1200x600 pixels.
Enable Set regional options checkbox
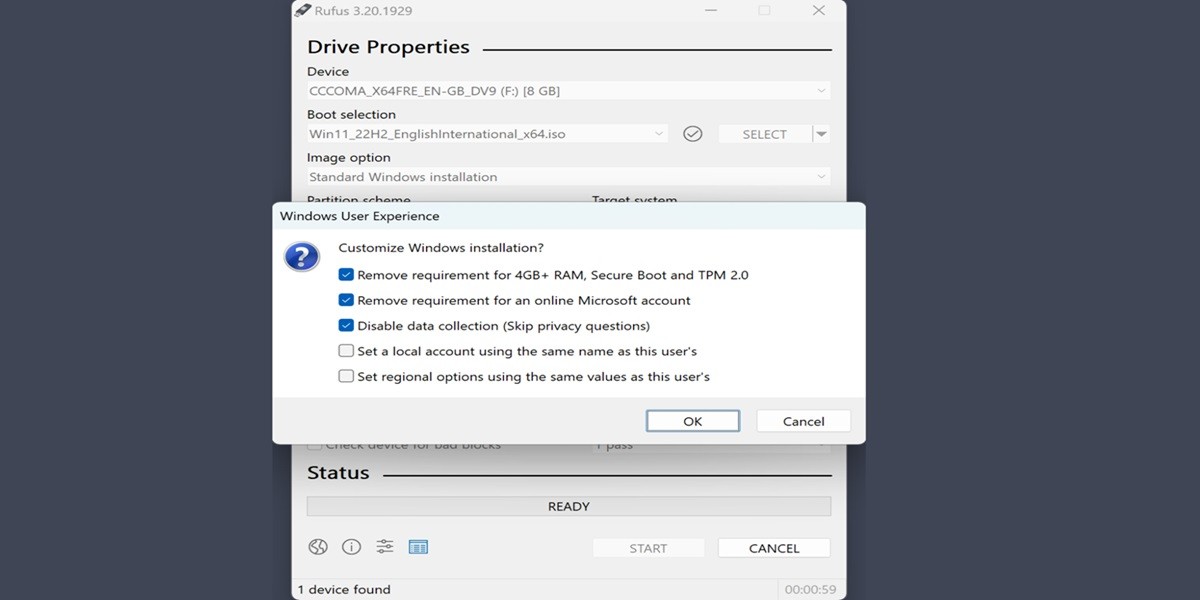pyautogui.click(x=346, y=377)
